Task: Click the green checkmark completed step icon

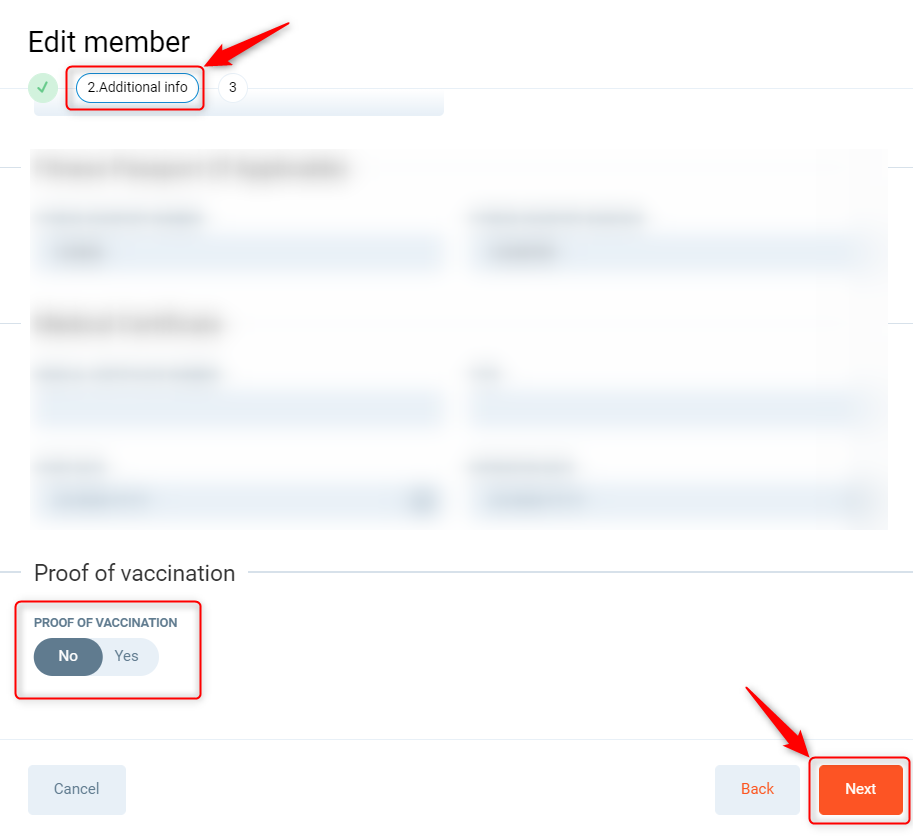Action: [x=42, y=88]
